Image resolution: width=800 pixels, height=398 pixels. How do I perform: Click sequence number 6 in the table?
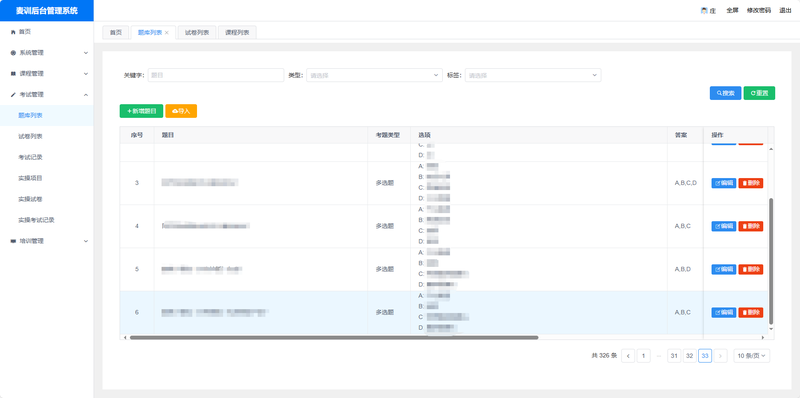(137, 312)
